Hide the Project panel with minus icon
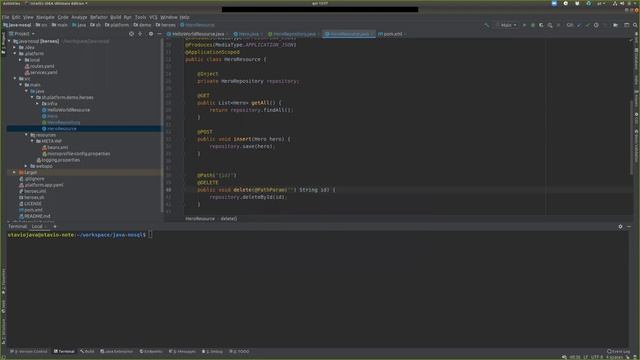Image resolution: width=640 pixels, height=360 pixels. 159,34
